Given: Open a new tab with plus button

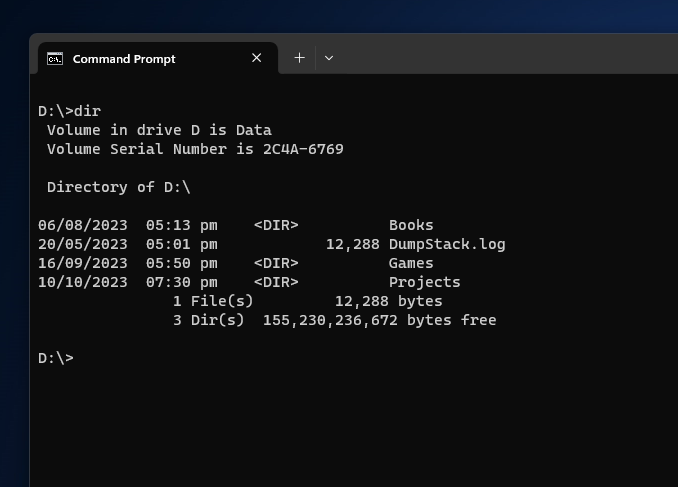Looking at the screenshot, I should click(299, 58).
